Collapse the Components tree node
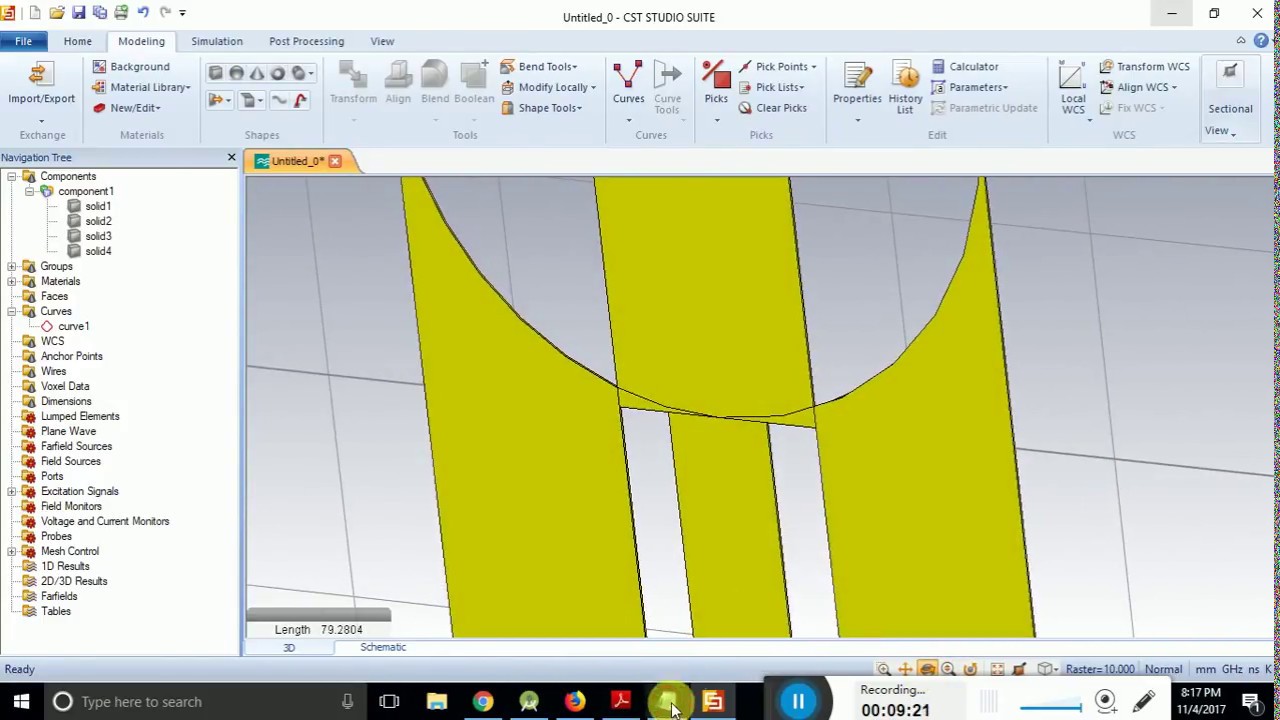 12,176
